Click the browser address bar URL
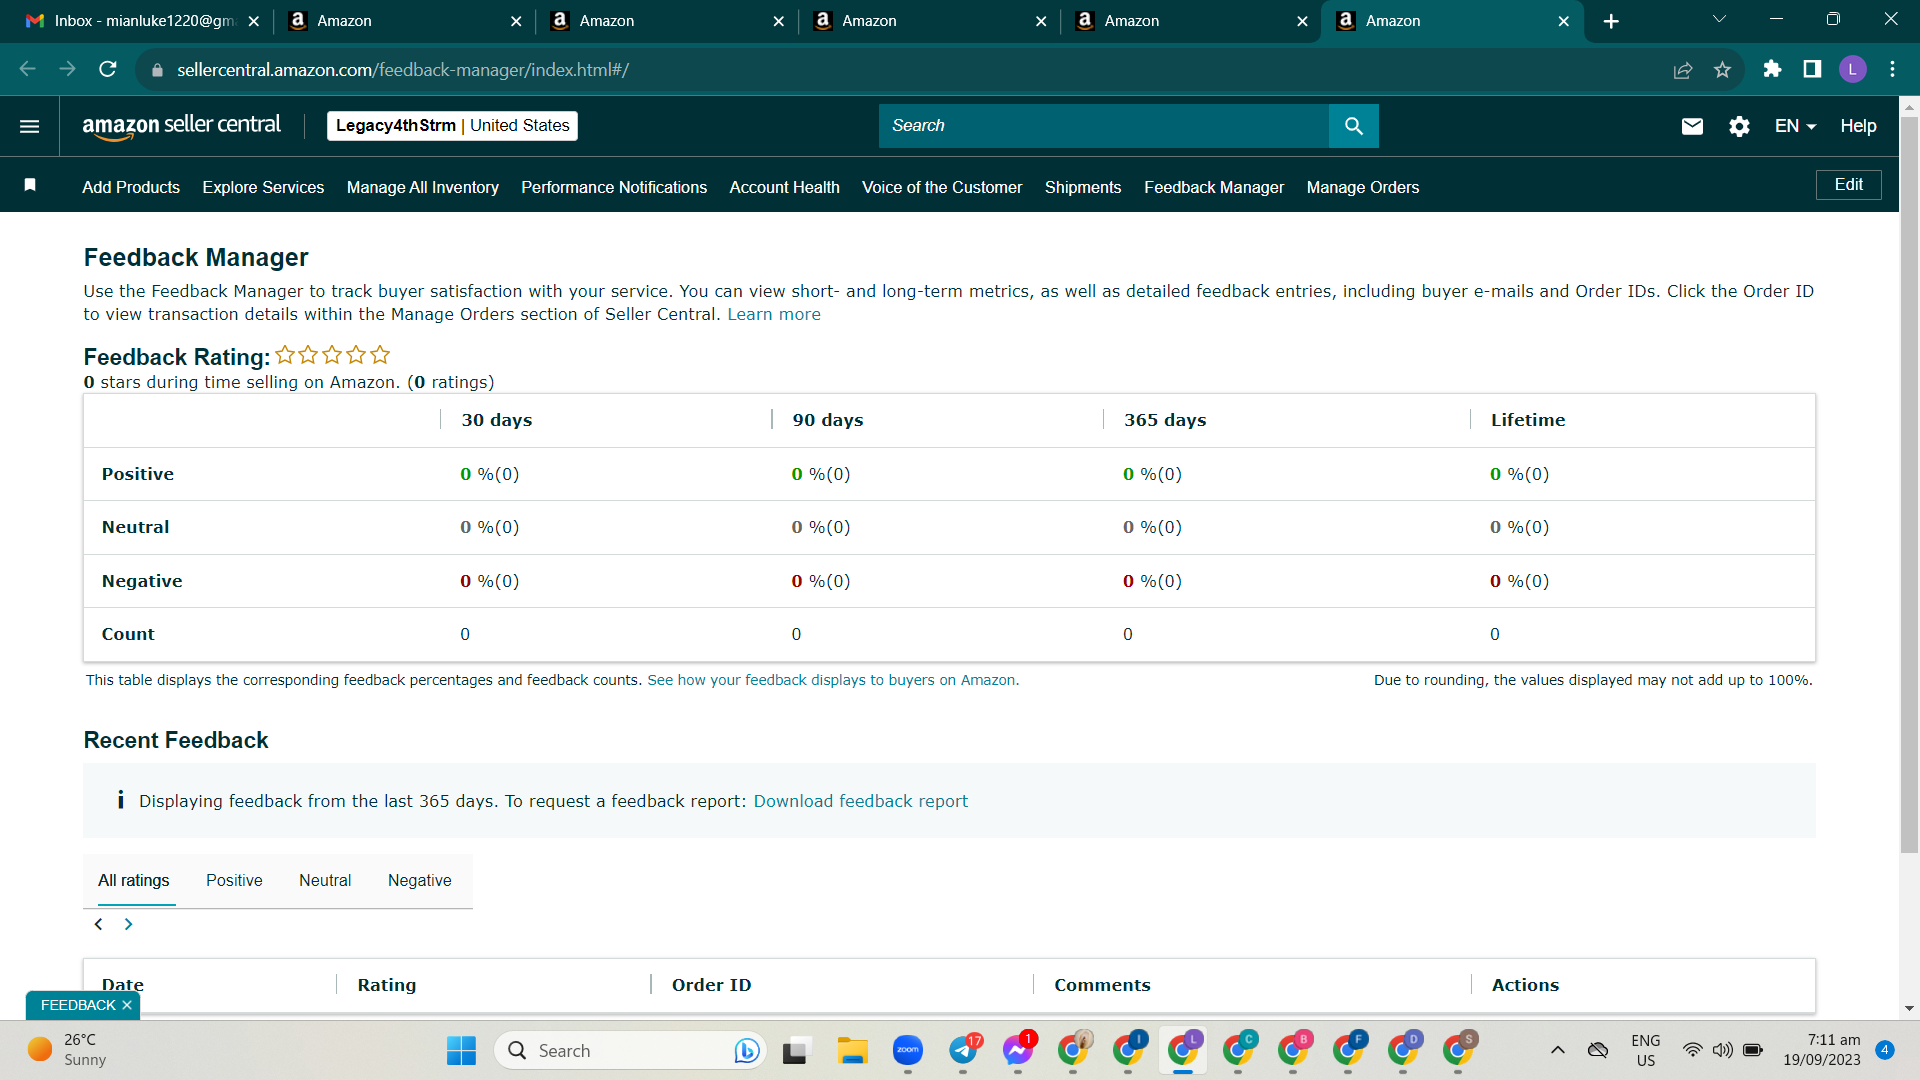 coord(403,70)
